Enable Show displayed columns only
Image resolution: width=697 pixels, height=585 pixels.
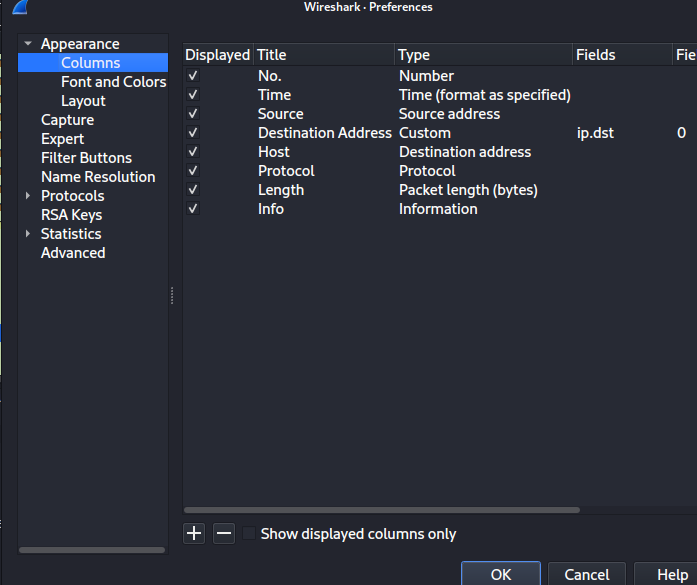pos(249,534)
